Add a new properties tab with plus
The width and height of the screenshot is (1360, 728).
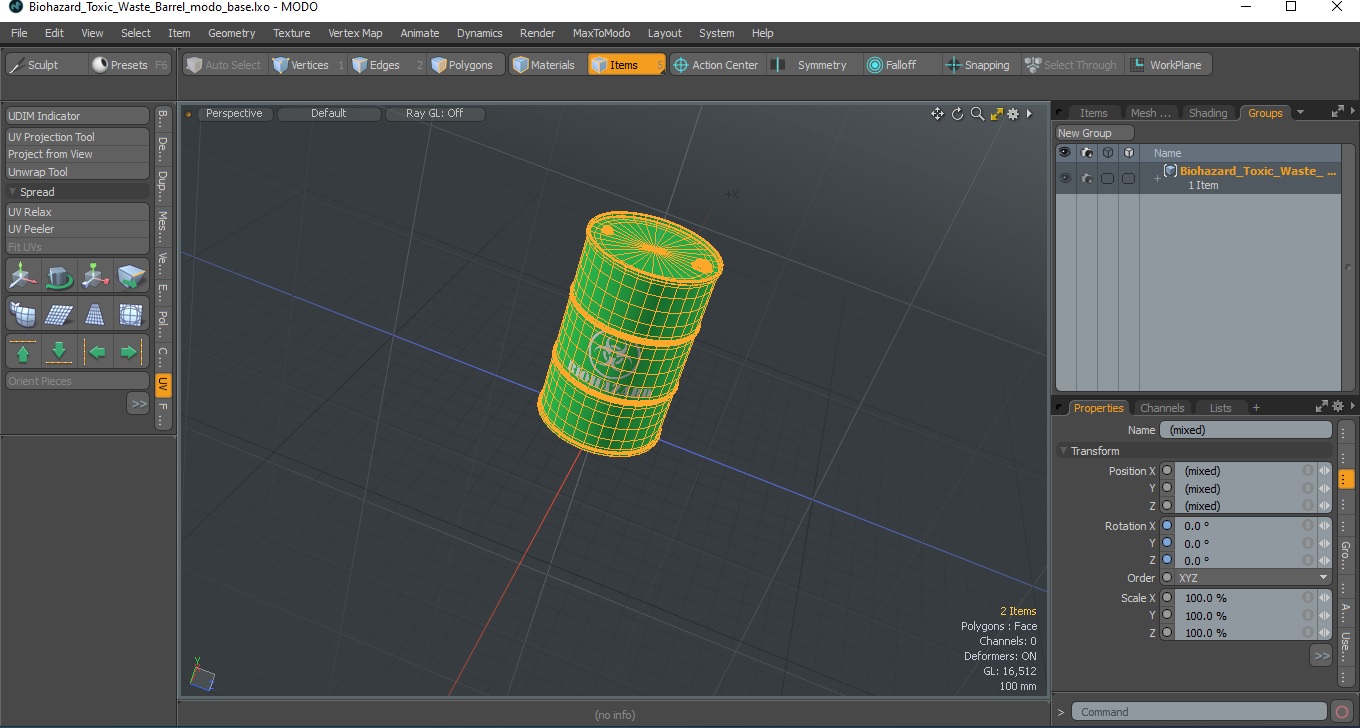coord(1256,408)
